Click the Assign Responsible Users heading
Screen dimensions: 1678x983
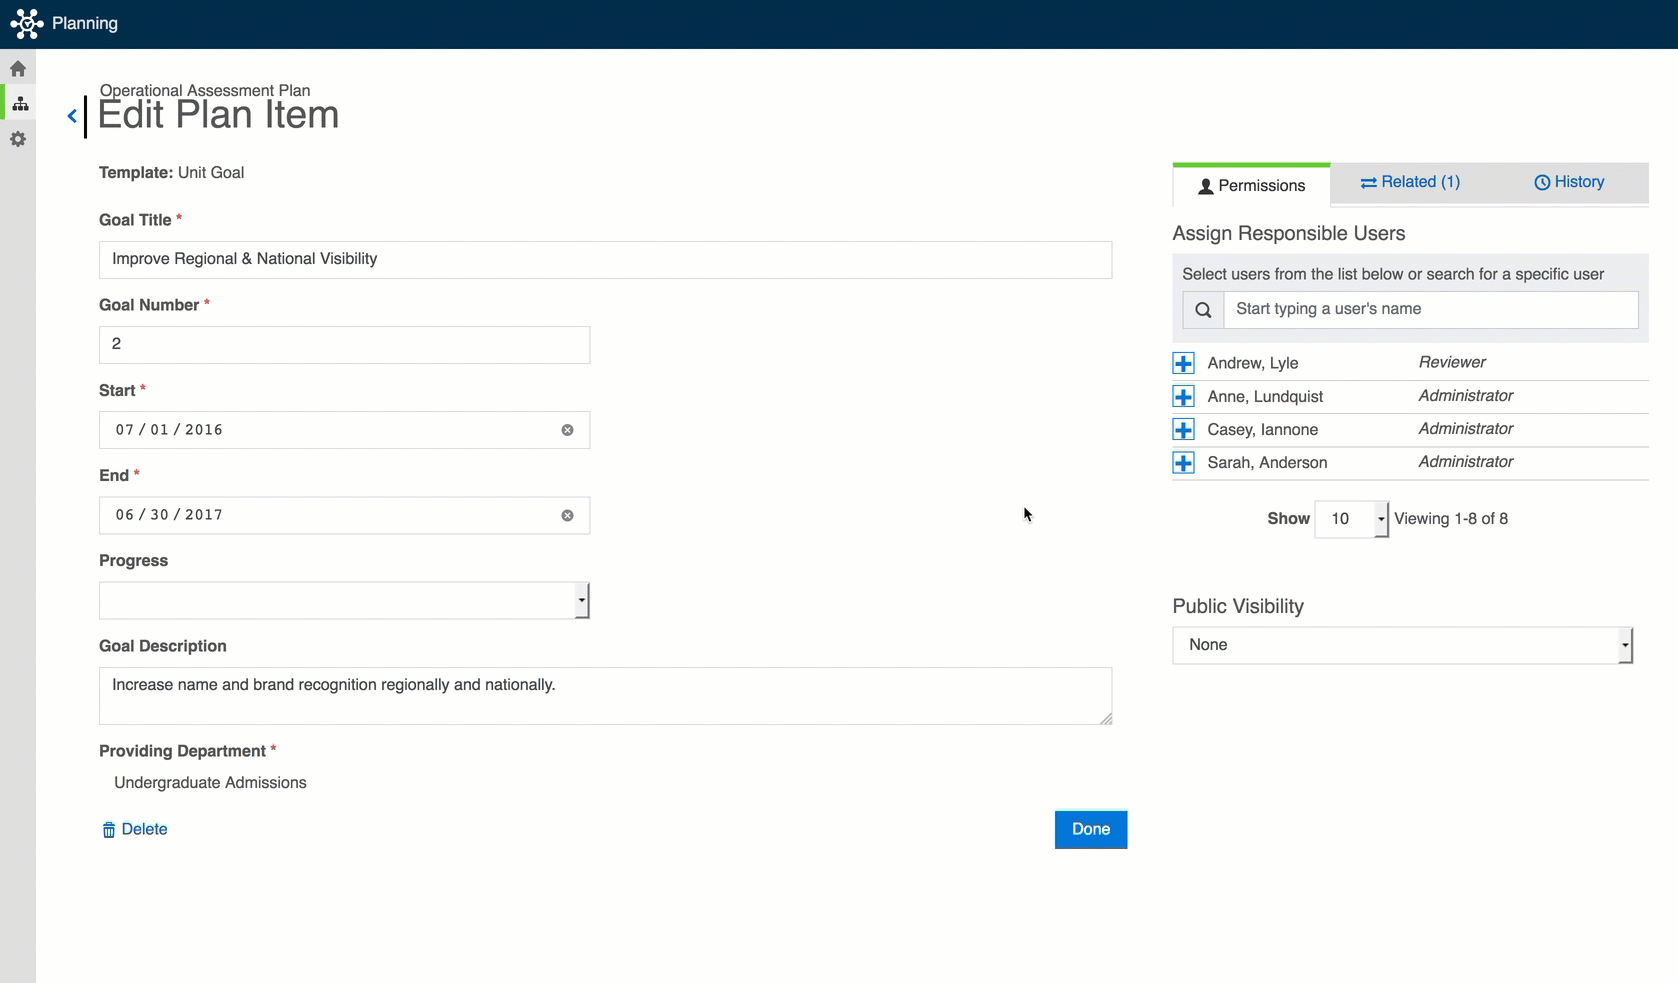click(x=1288, y=233)
